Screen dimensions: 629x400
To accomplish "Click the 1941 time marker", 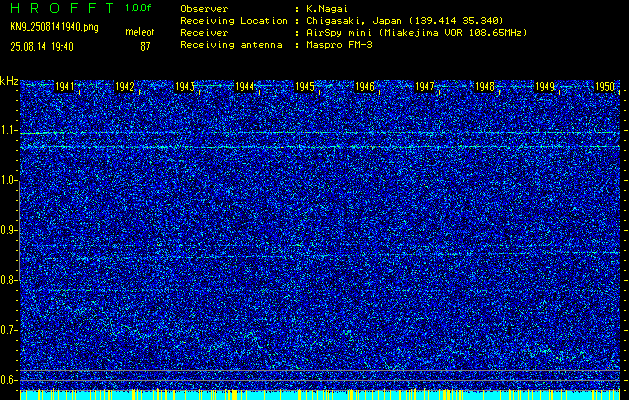I will [x=64, y=87].
